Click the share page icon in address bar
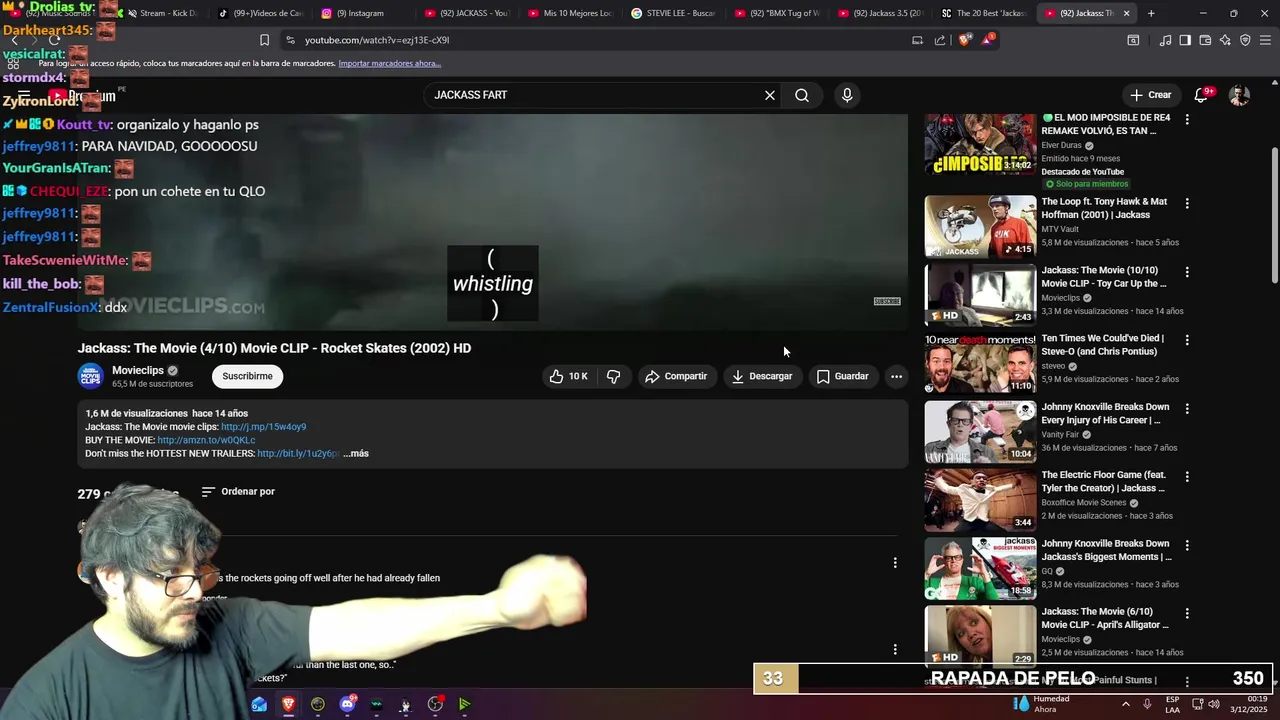 click(940, 40)
